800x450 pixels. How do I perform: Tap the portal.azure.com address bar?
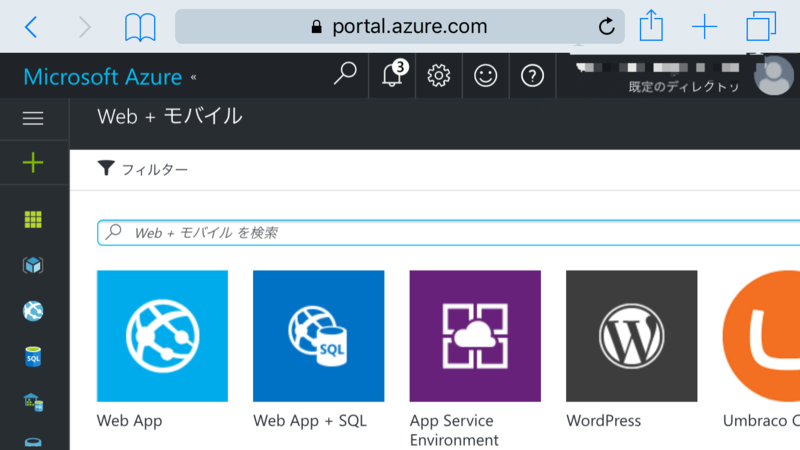(x=399, y=27)
